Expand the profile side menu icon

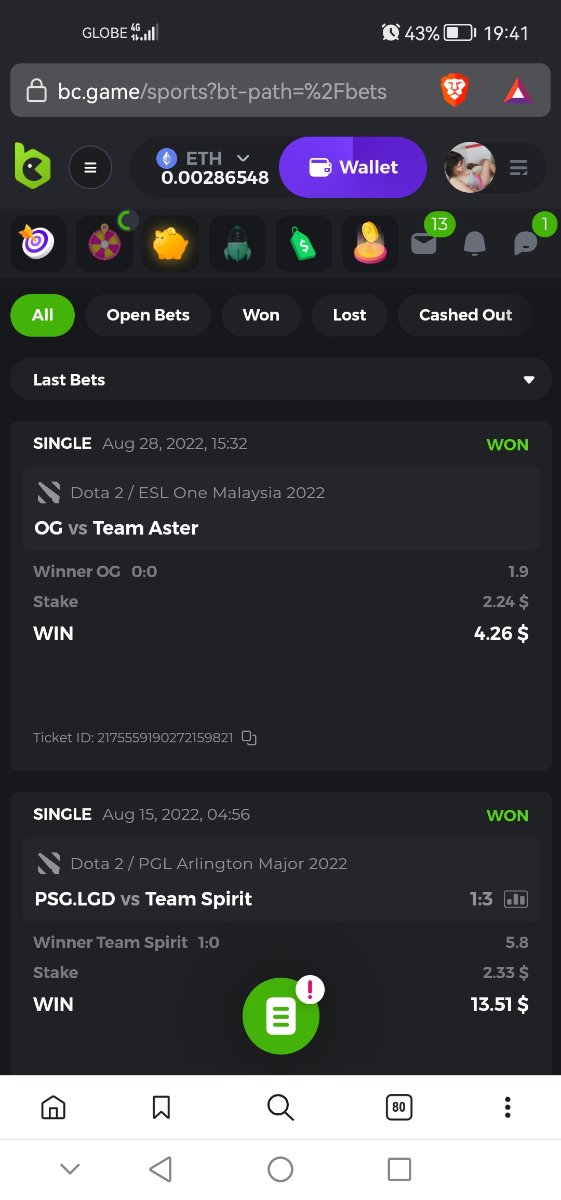tap(519, 167)
